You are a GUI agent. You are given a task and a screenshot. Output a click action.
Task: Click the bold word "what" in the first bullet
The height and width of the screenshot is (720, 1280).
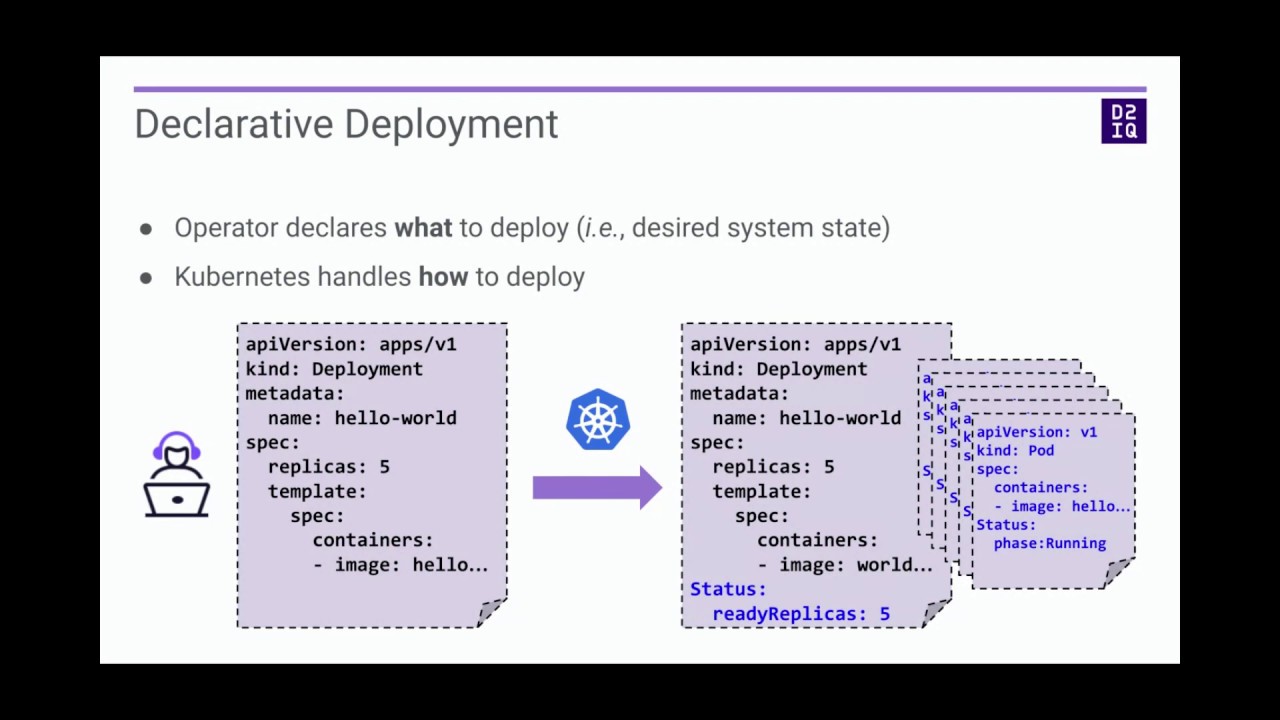point(423,228)
